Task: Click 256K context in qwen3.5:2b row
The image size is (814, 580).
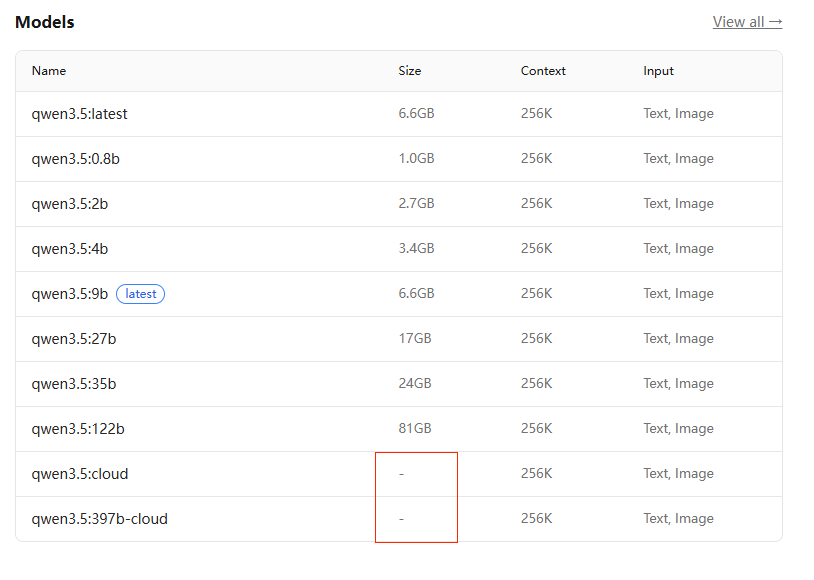Action: (x=536, y=203)
